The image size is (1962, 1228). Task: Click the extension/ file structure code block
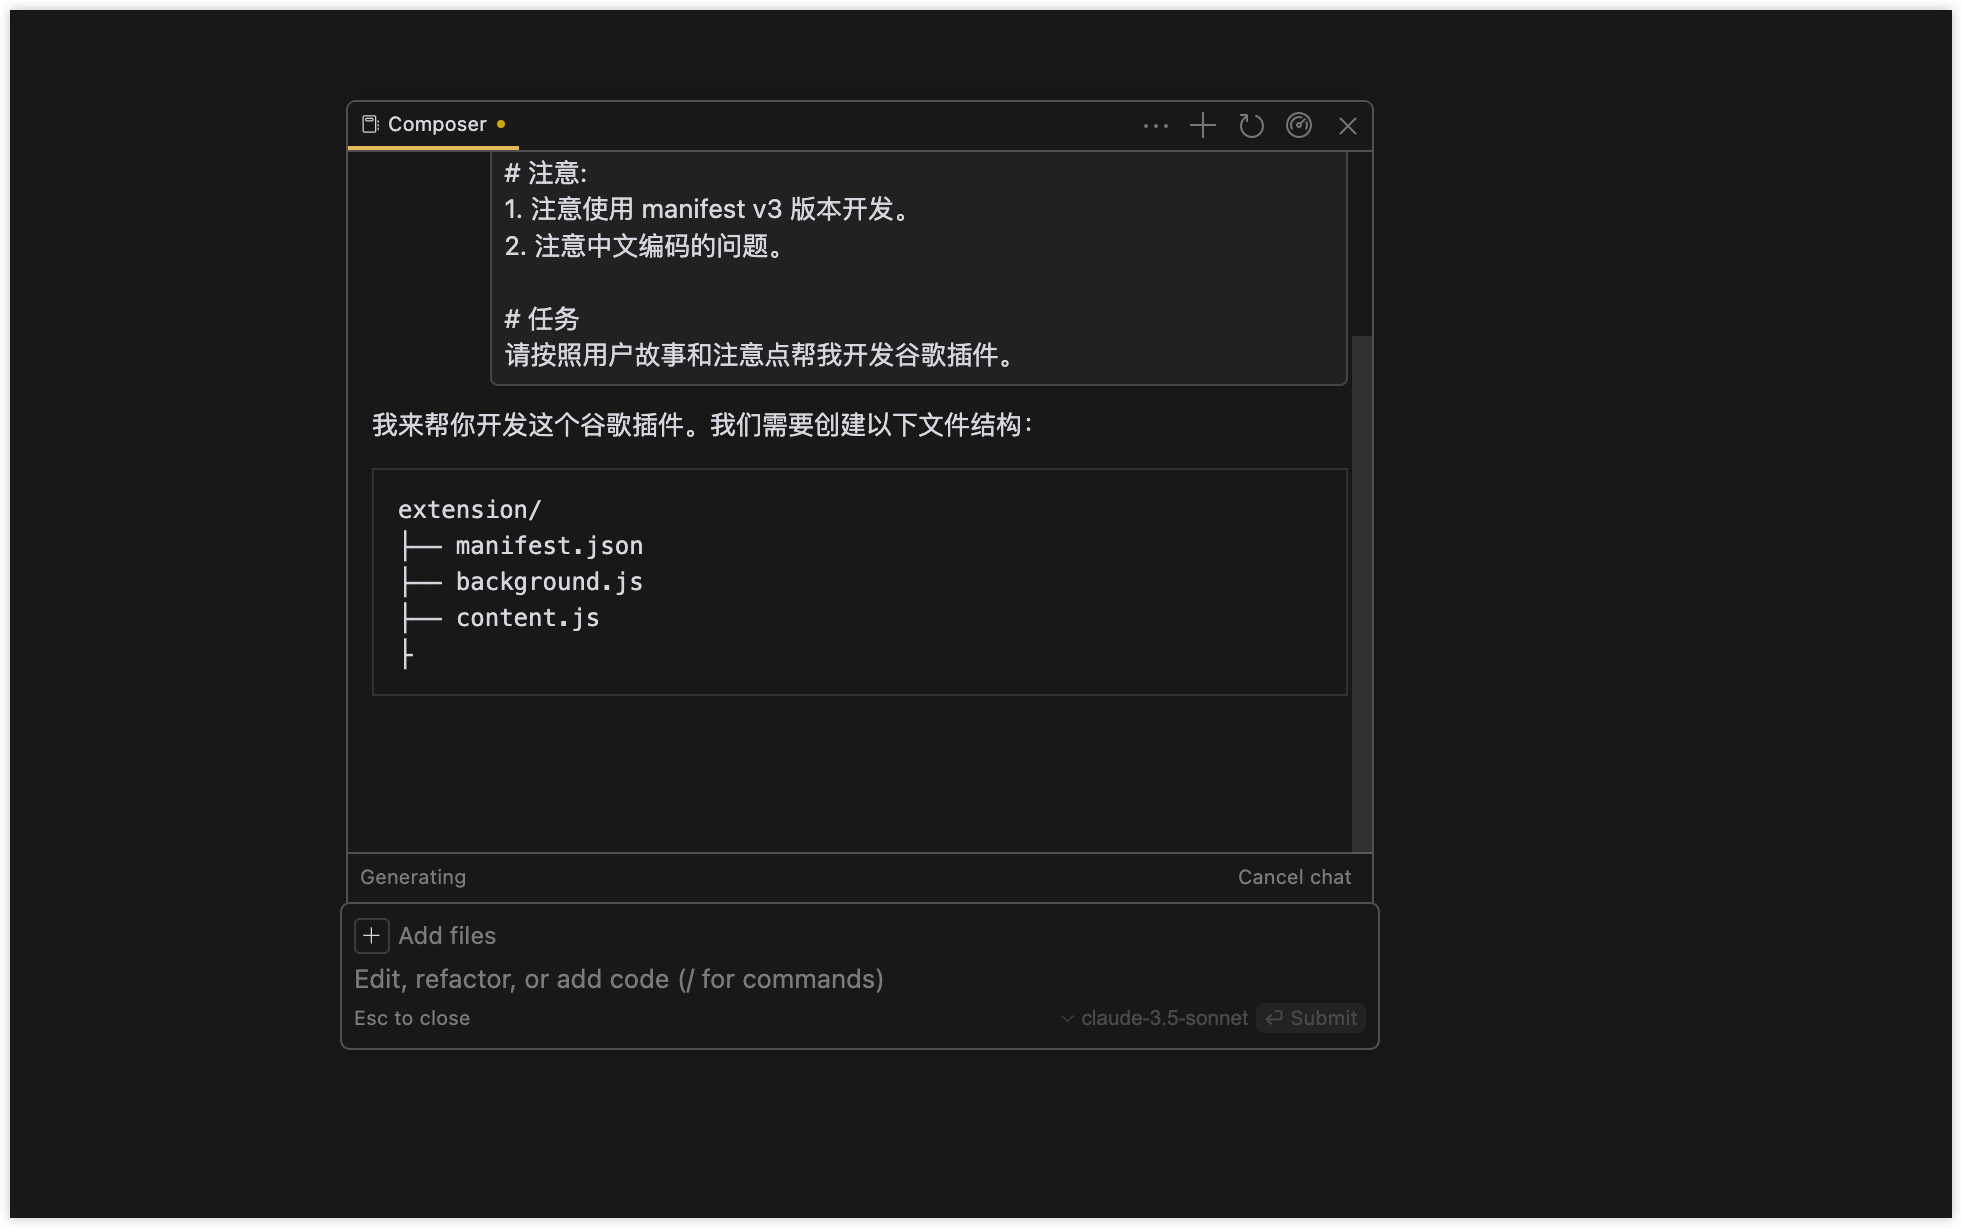(x=859, y=582)
